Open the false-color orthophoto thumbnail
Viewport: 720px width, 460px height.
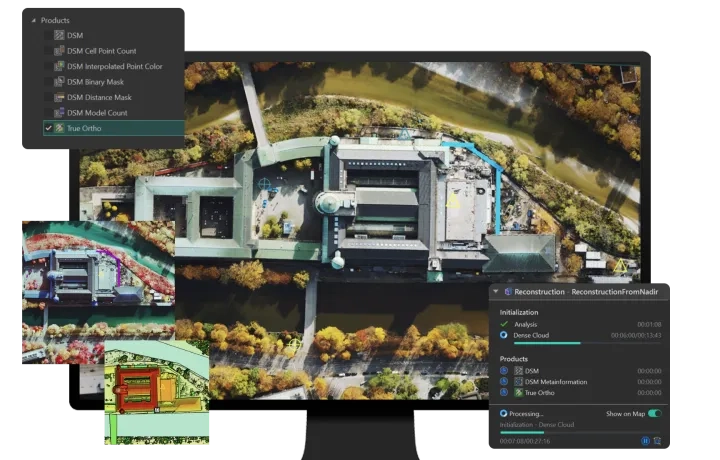click(x=98, y=292)
